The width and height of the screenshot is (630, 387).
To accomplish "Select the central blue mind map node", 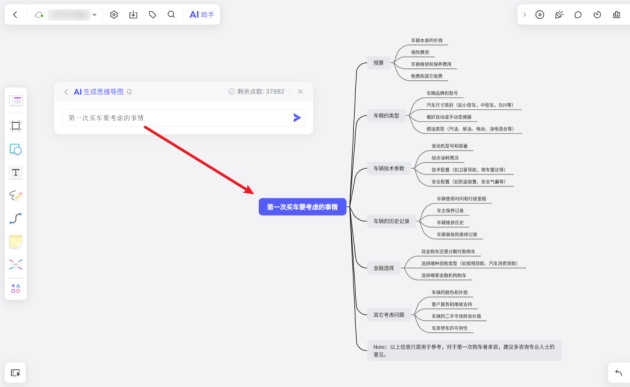I will click(302, 207).
